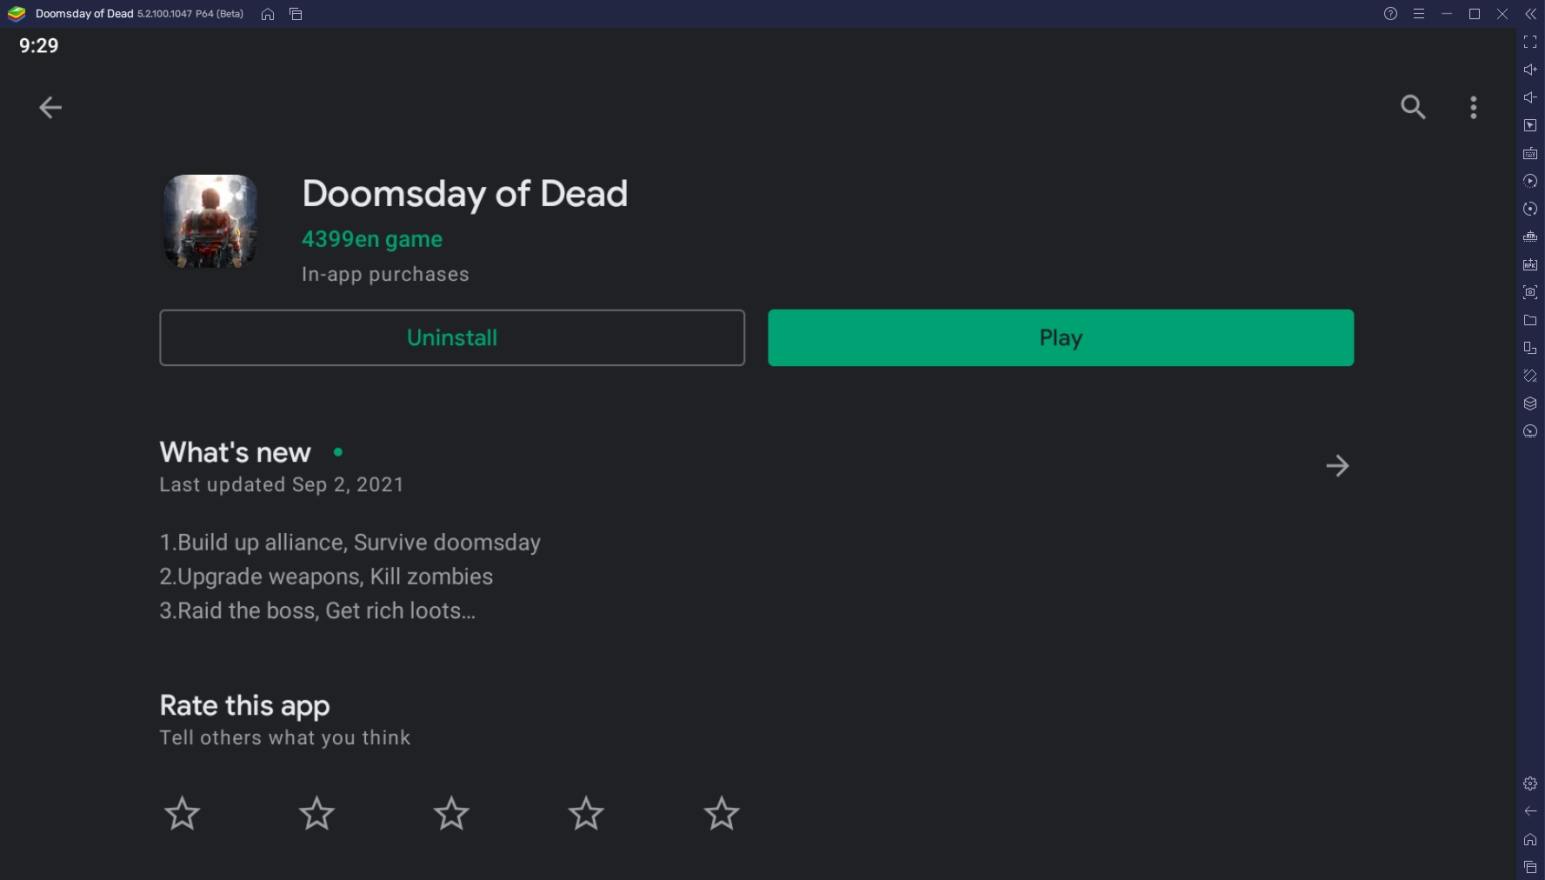Take a screenshot from BlueStacks sidebar
This screenshot has width=1545, height=880.
(x=1530, y=293)
